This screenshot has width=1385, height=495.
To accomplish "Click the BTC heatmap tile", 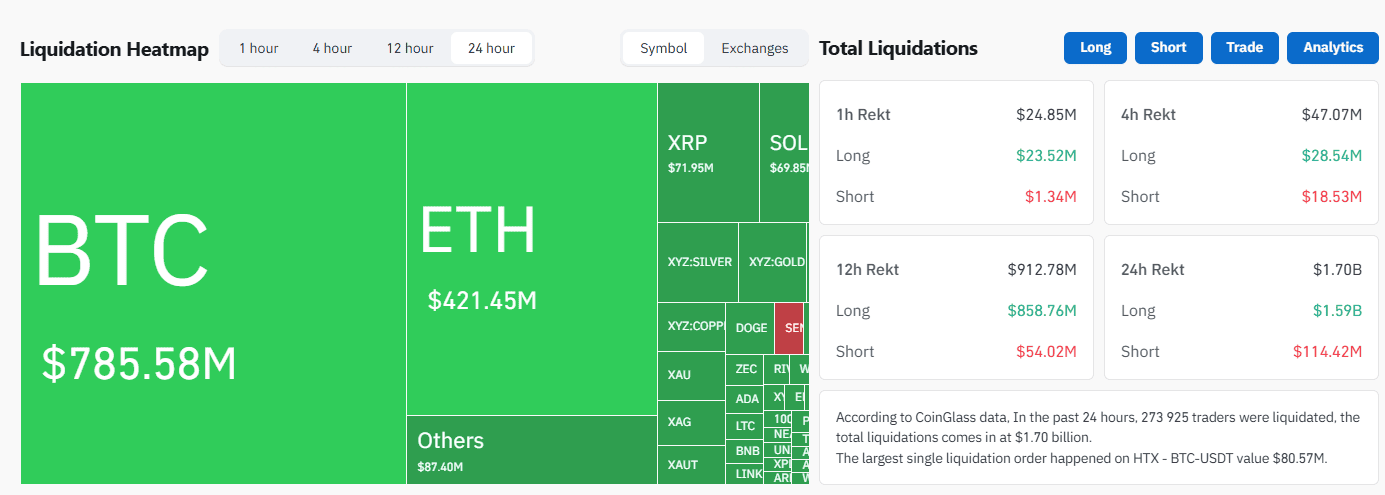I will (x=213, y=283).
